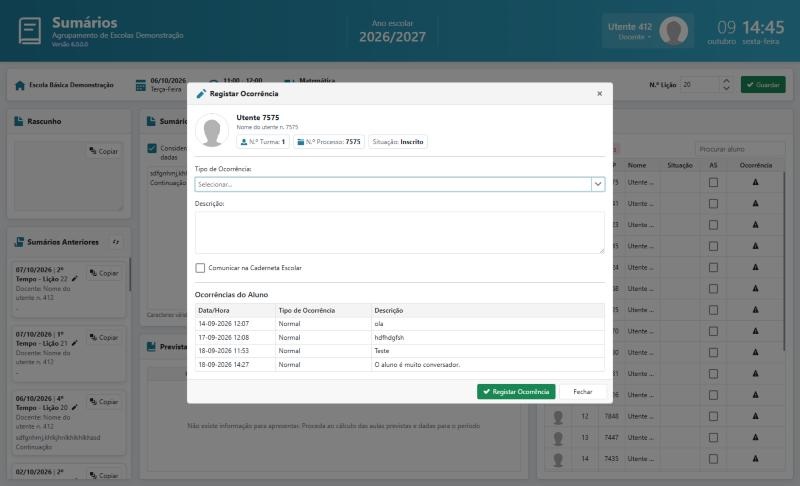Click the refresh icon next to Sumários Anteriores
The height and width of the screenshot is (486, 800).
pos(116,242)
